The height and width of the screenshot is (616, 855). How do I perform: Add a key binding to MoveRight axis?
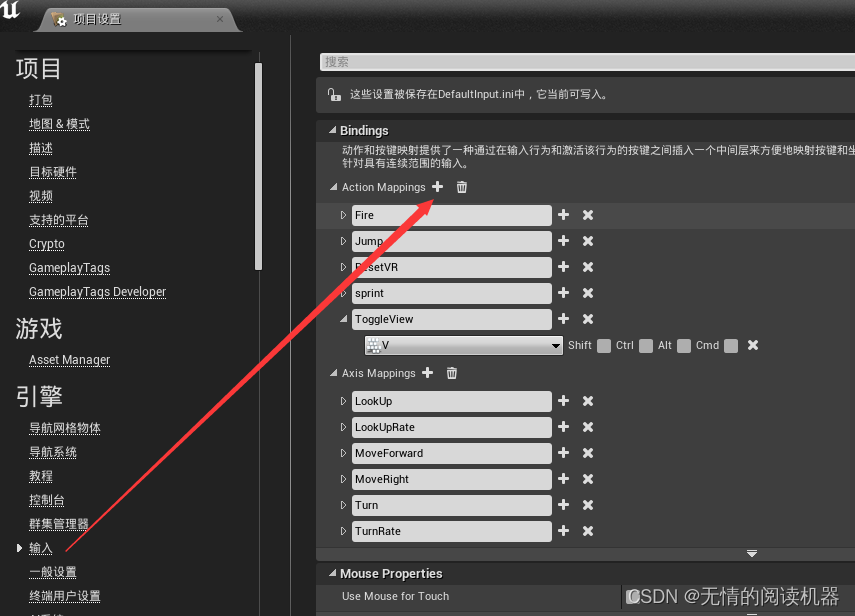click(563, 479)
